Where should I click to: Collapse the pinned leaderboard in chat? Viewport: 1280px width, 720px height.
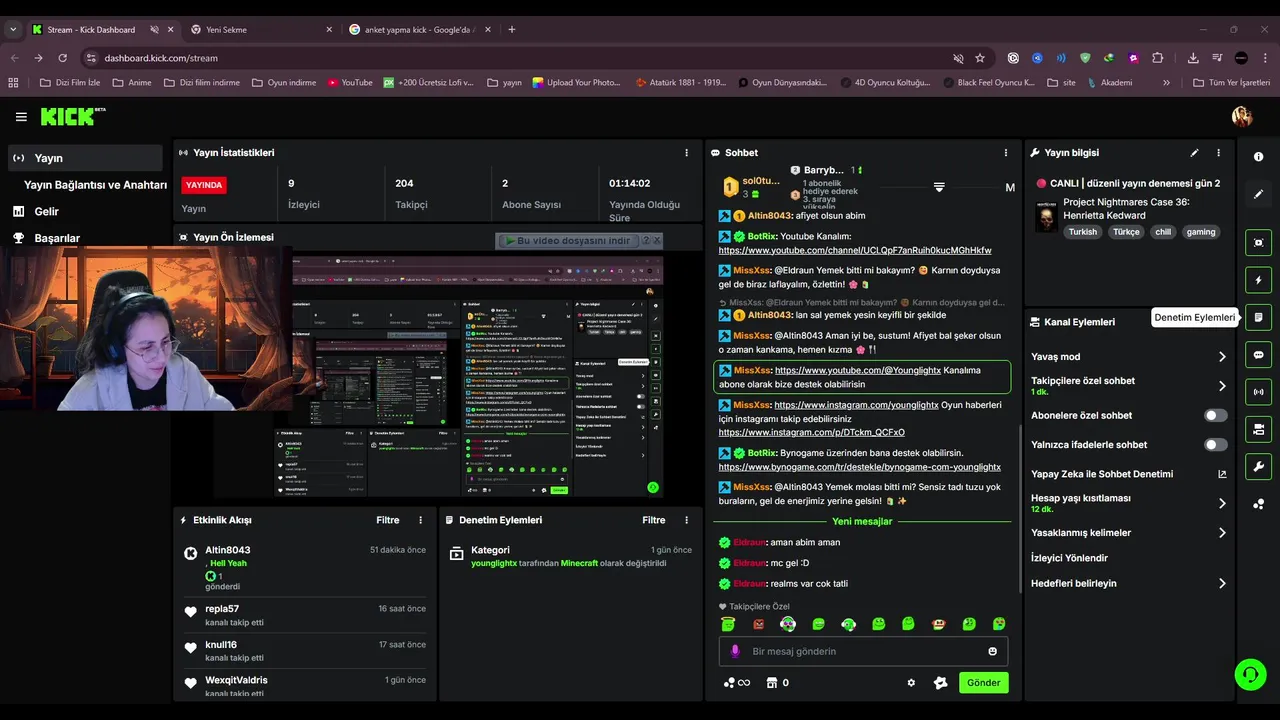click(939, 187)
